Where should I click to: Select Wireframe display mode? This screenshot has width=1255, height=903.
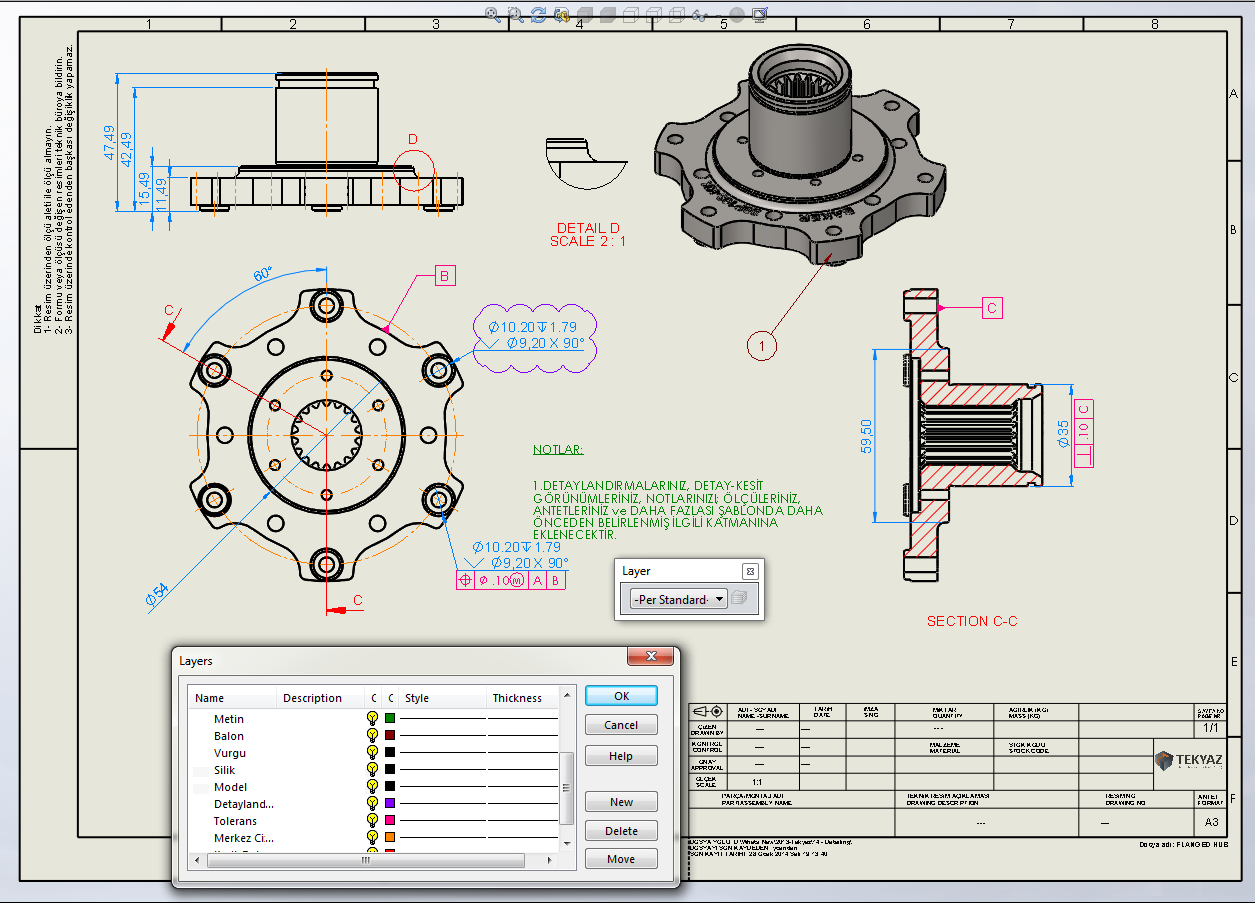coord(675,14)
